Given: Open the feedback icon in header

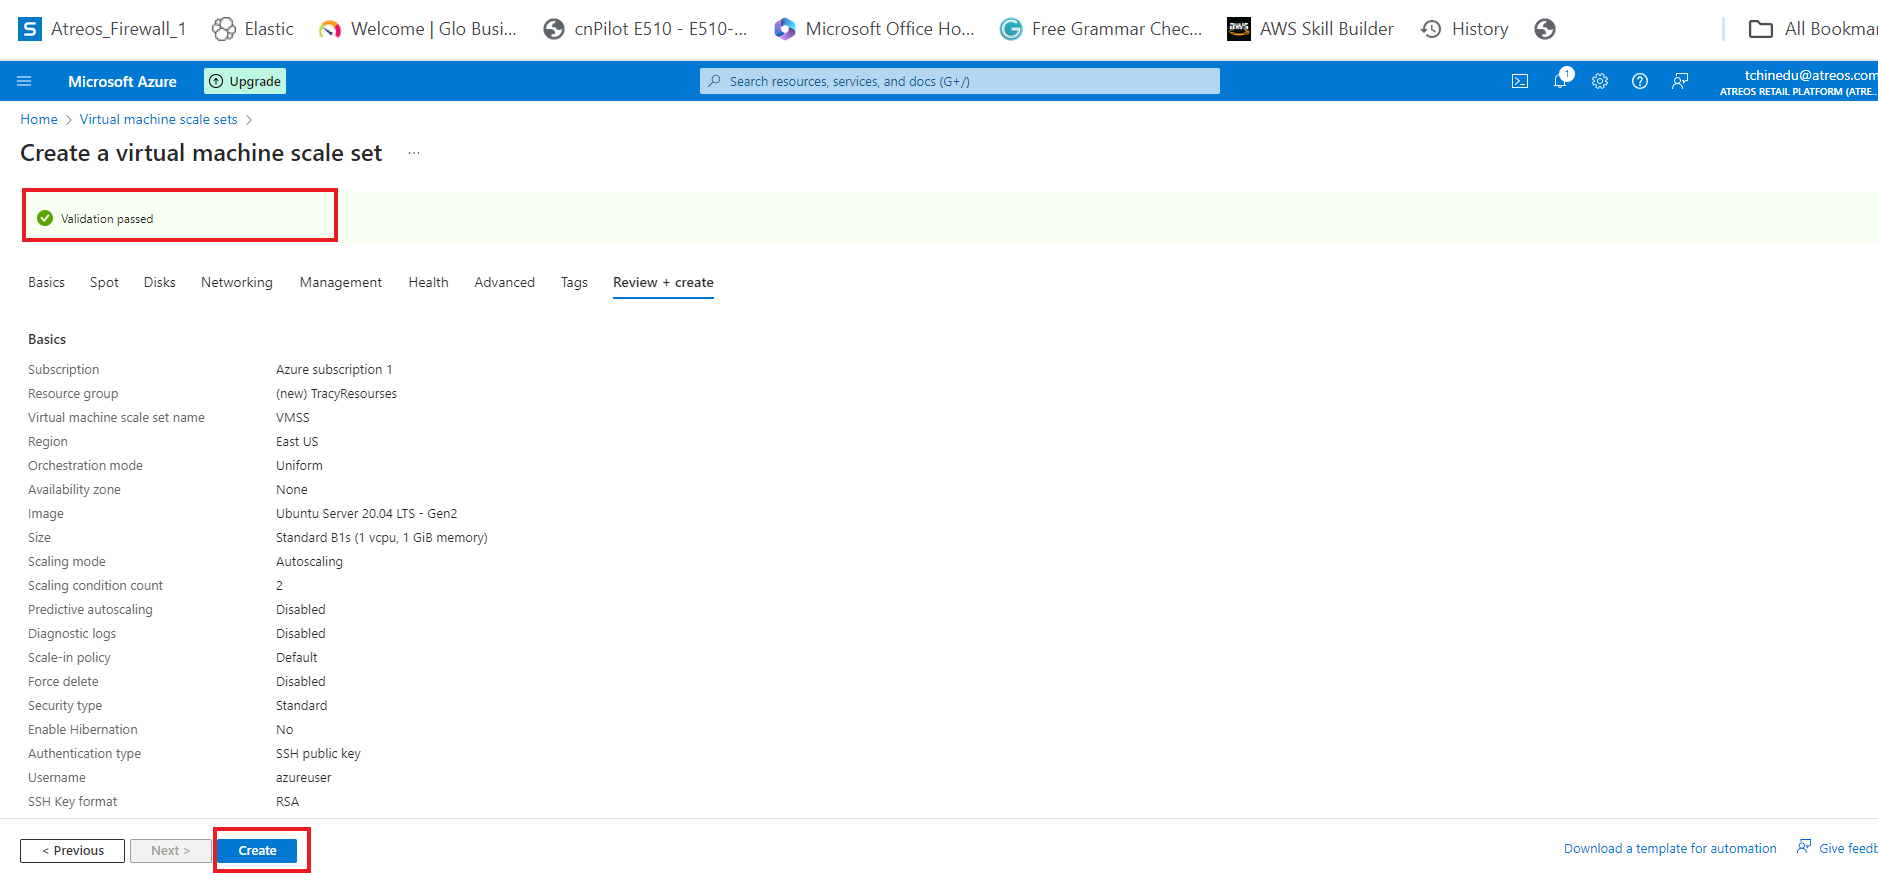Looking at the screenshot, I should [x=1680, y=81].
